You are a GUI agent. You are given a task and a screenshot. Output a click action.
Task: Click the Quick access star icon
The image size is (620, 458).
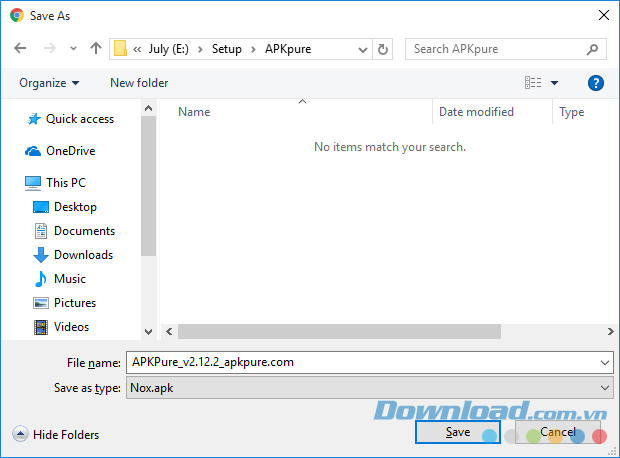[34, 119]
